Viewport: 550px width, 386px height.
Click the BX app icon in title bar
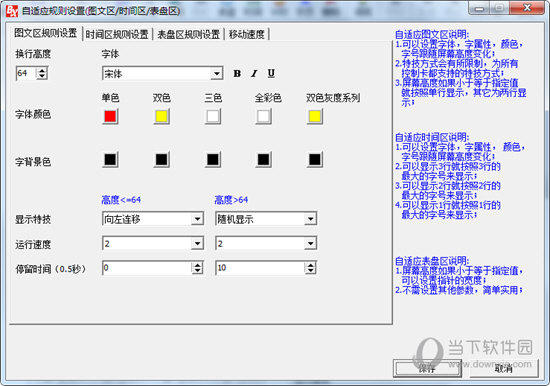tap(12, 11)
